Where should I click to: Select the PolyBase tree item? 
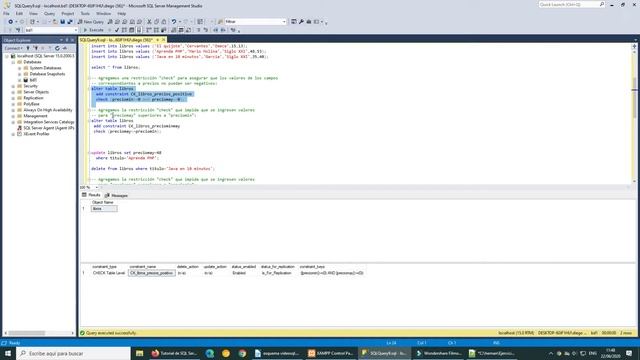click(31, 104)
